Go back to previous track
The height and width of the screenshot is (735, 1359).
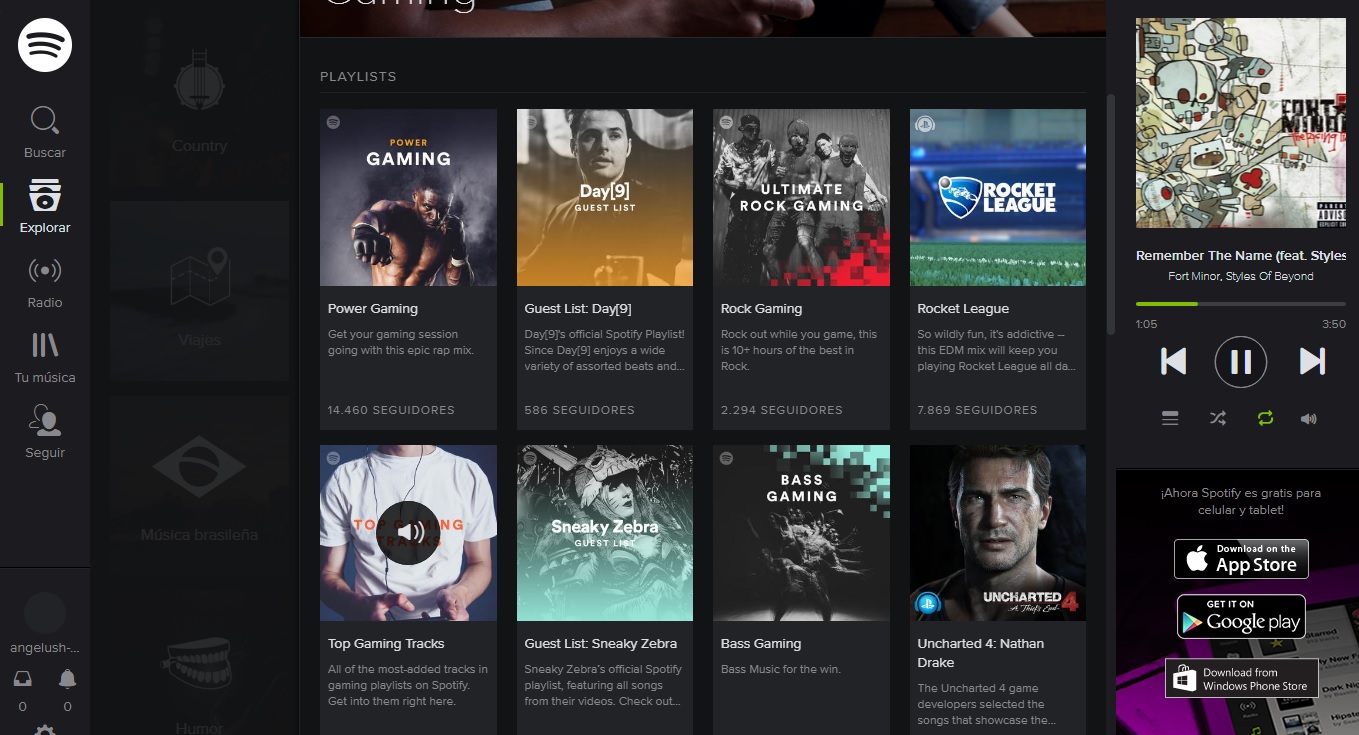(x=1173, y=361)
